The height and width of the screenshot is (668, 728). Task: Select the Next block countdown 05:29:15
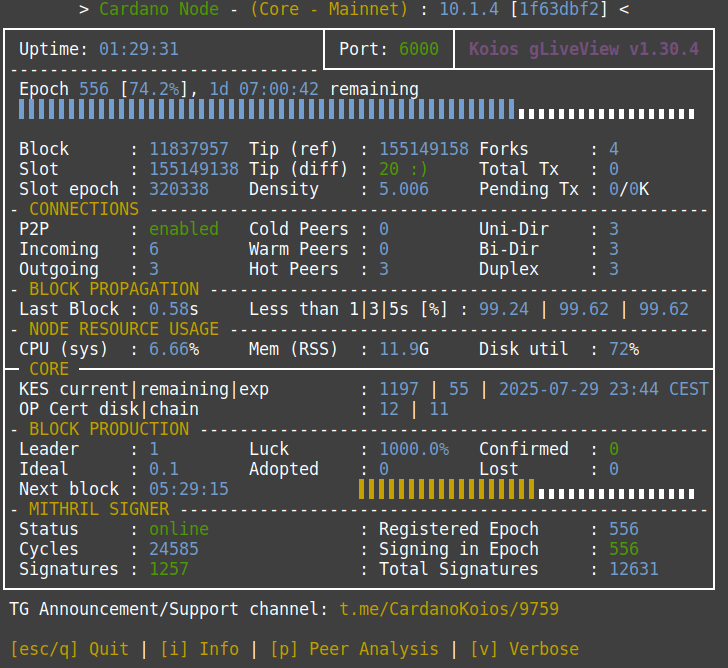[x=188, y=489]
